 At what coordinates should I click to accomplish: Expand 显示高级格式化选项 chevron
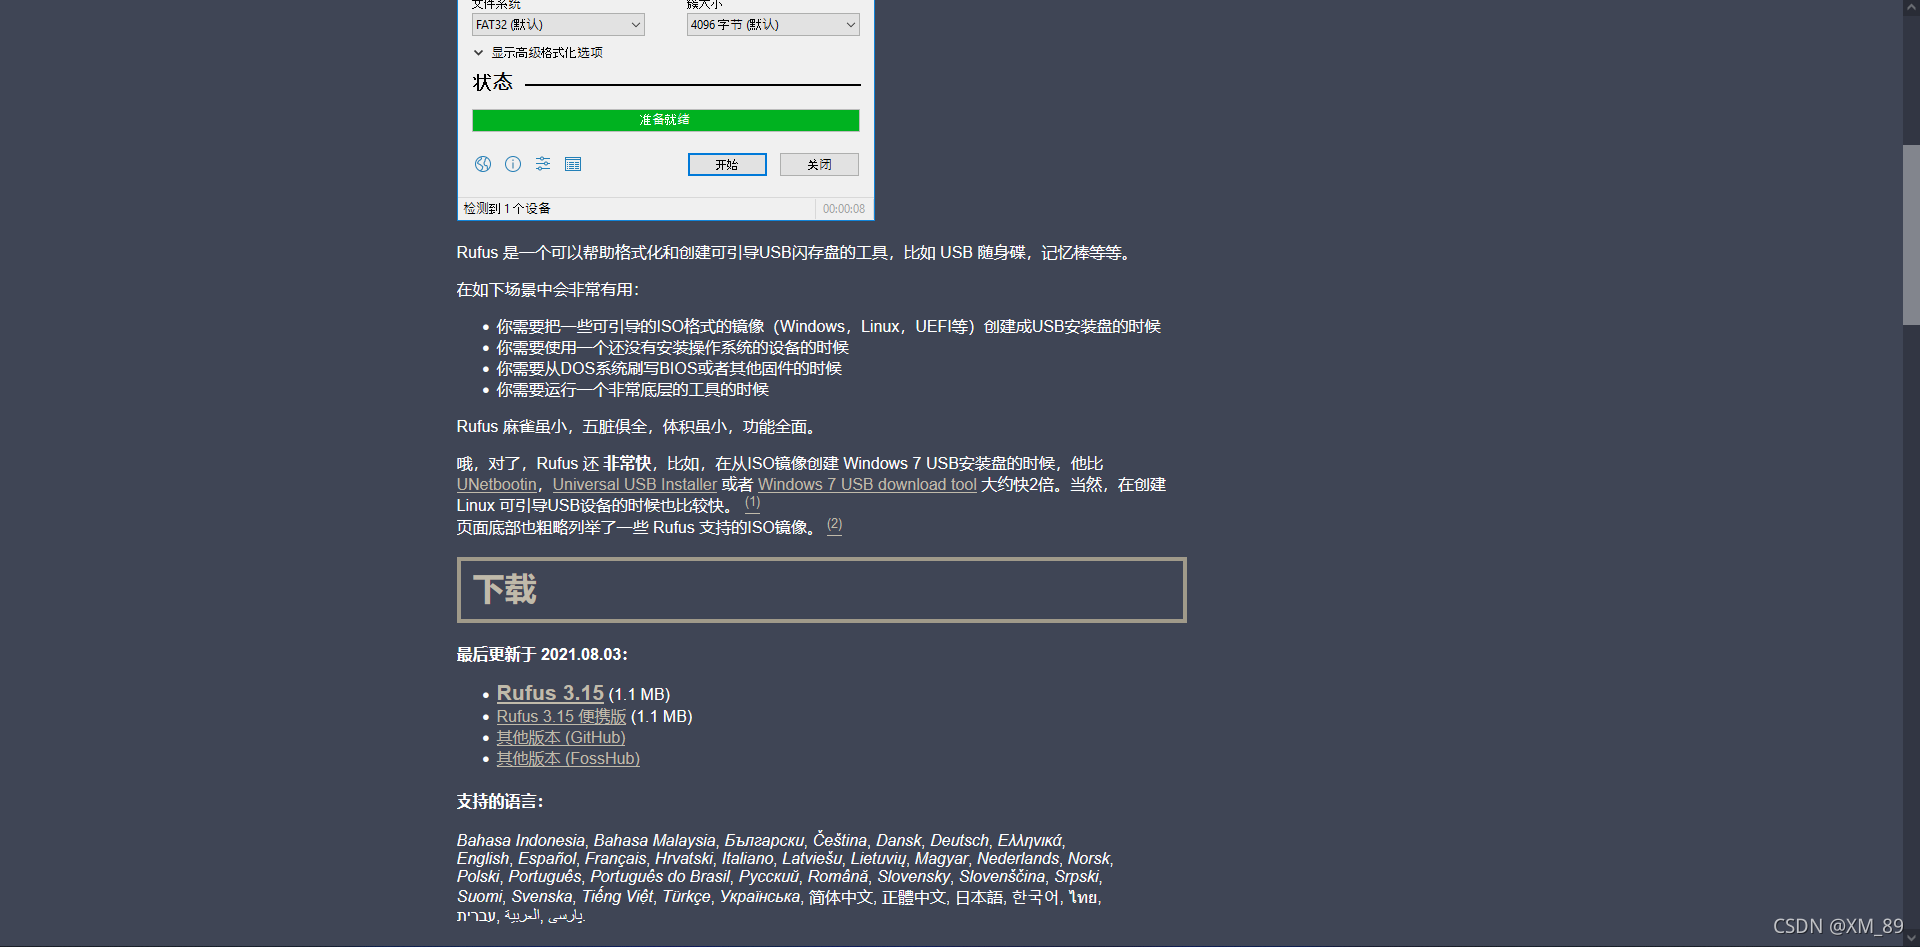click(x=479, y=53)
